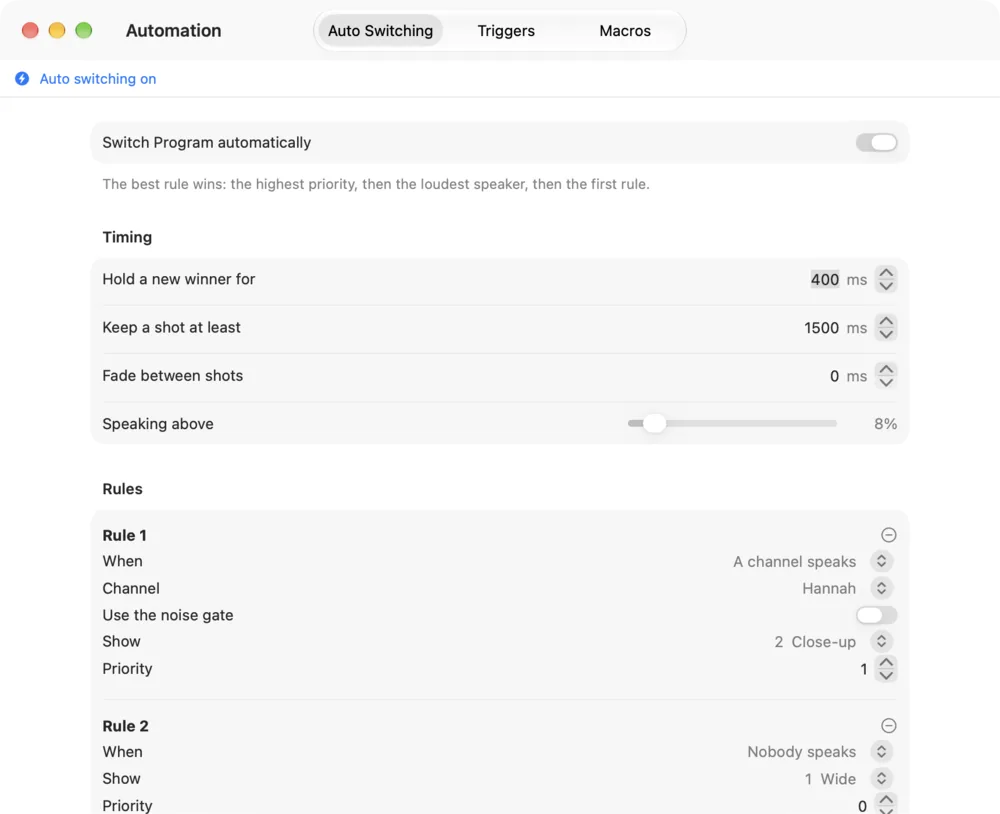The image size is (1000, 814).
Task: Click the 'Speaking above' label
Action: pyautogui.click(x=158, y=424)
